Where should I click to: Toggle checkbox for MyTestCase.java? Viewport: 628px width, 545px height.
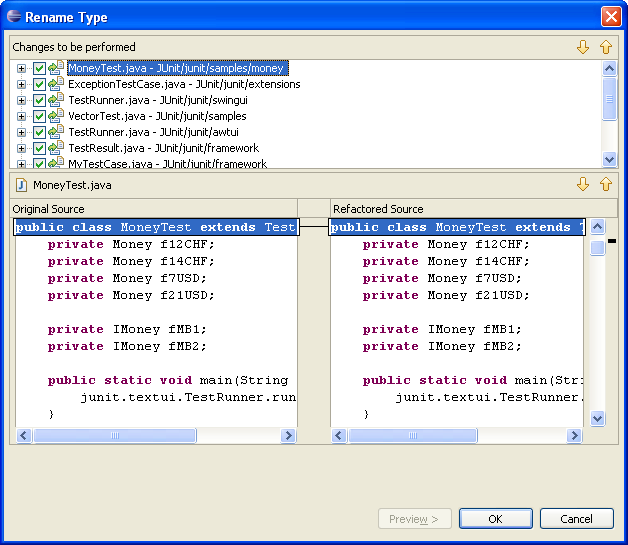coord(39,163)
